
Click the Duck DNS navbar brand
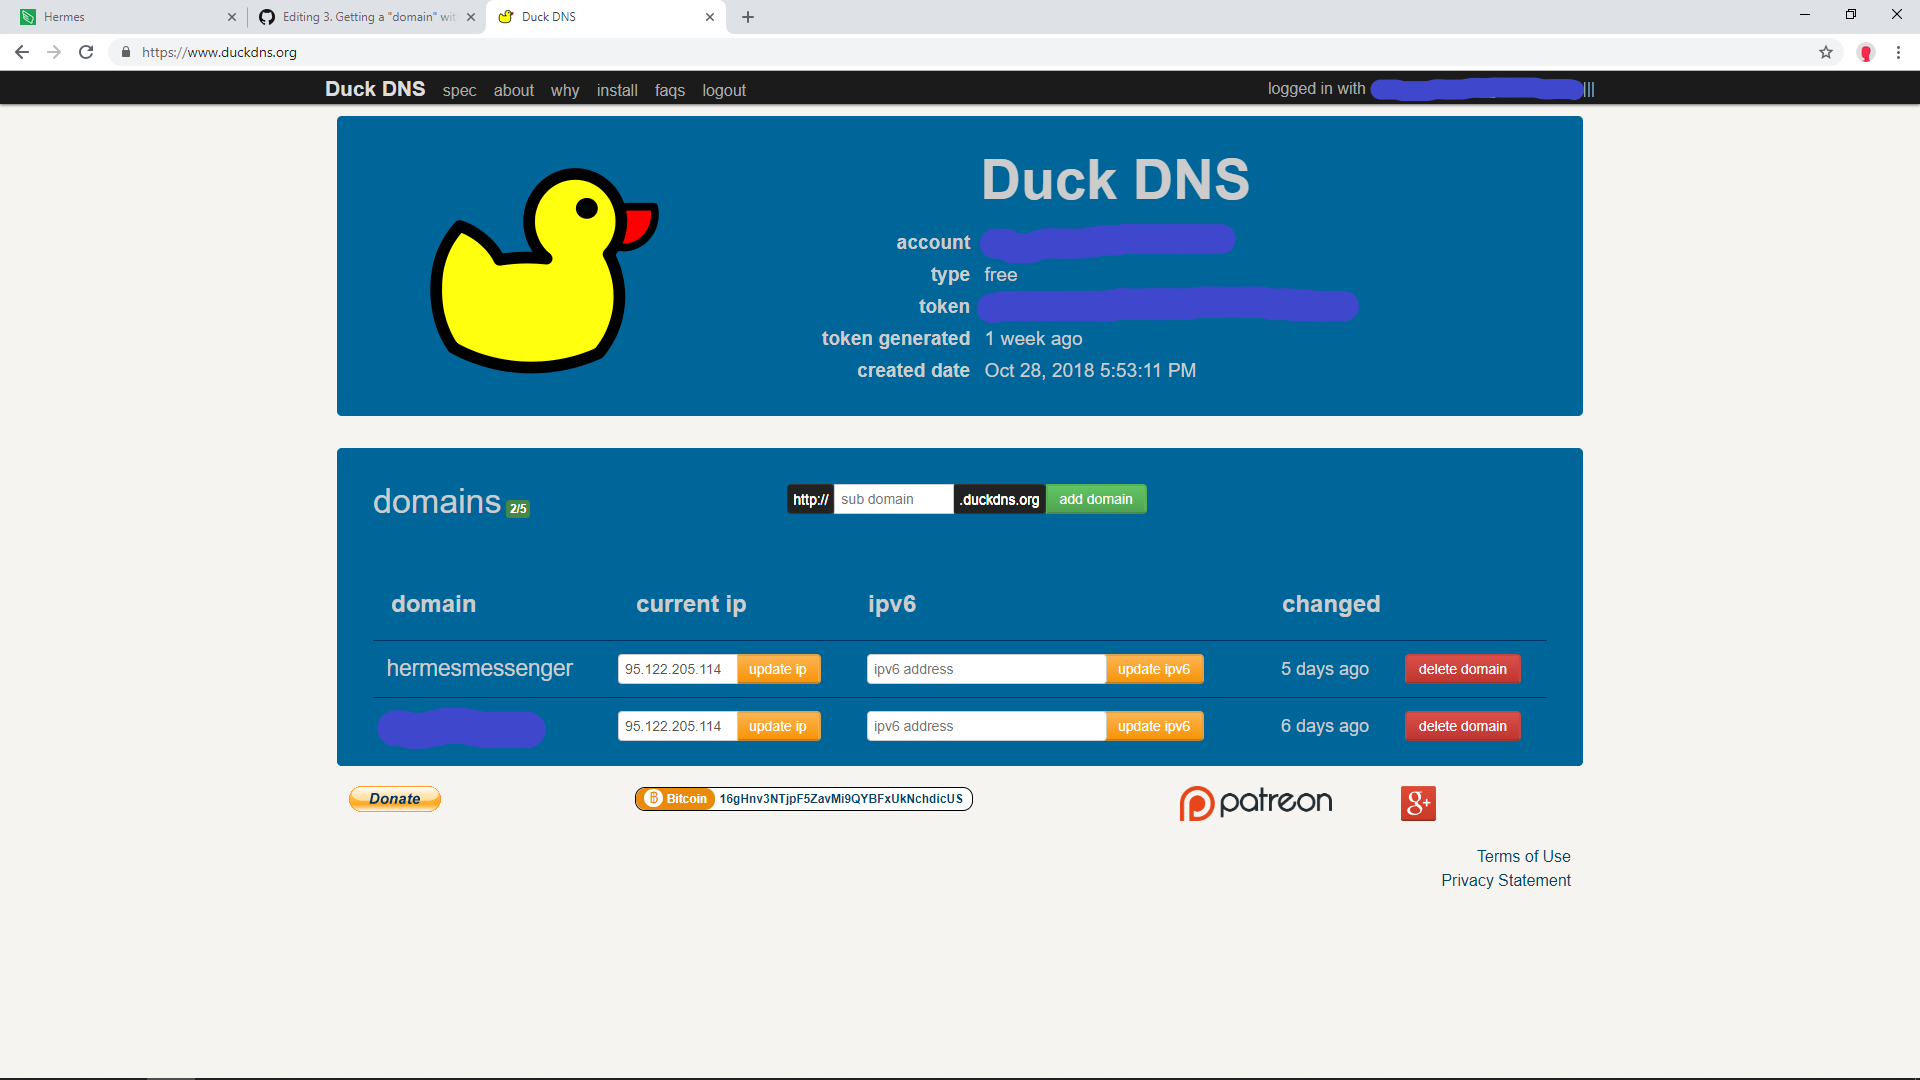click(375, 89)
